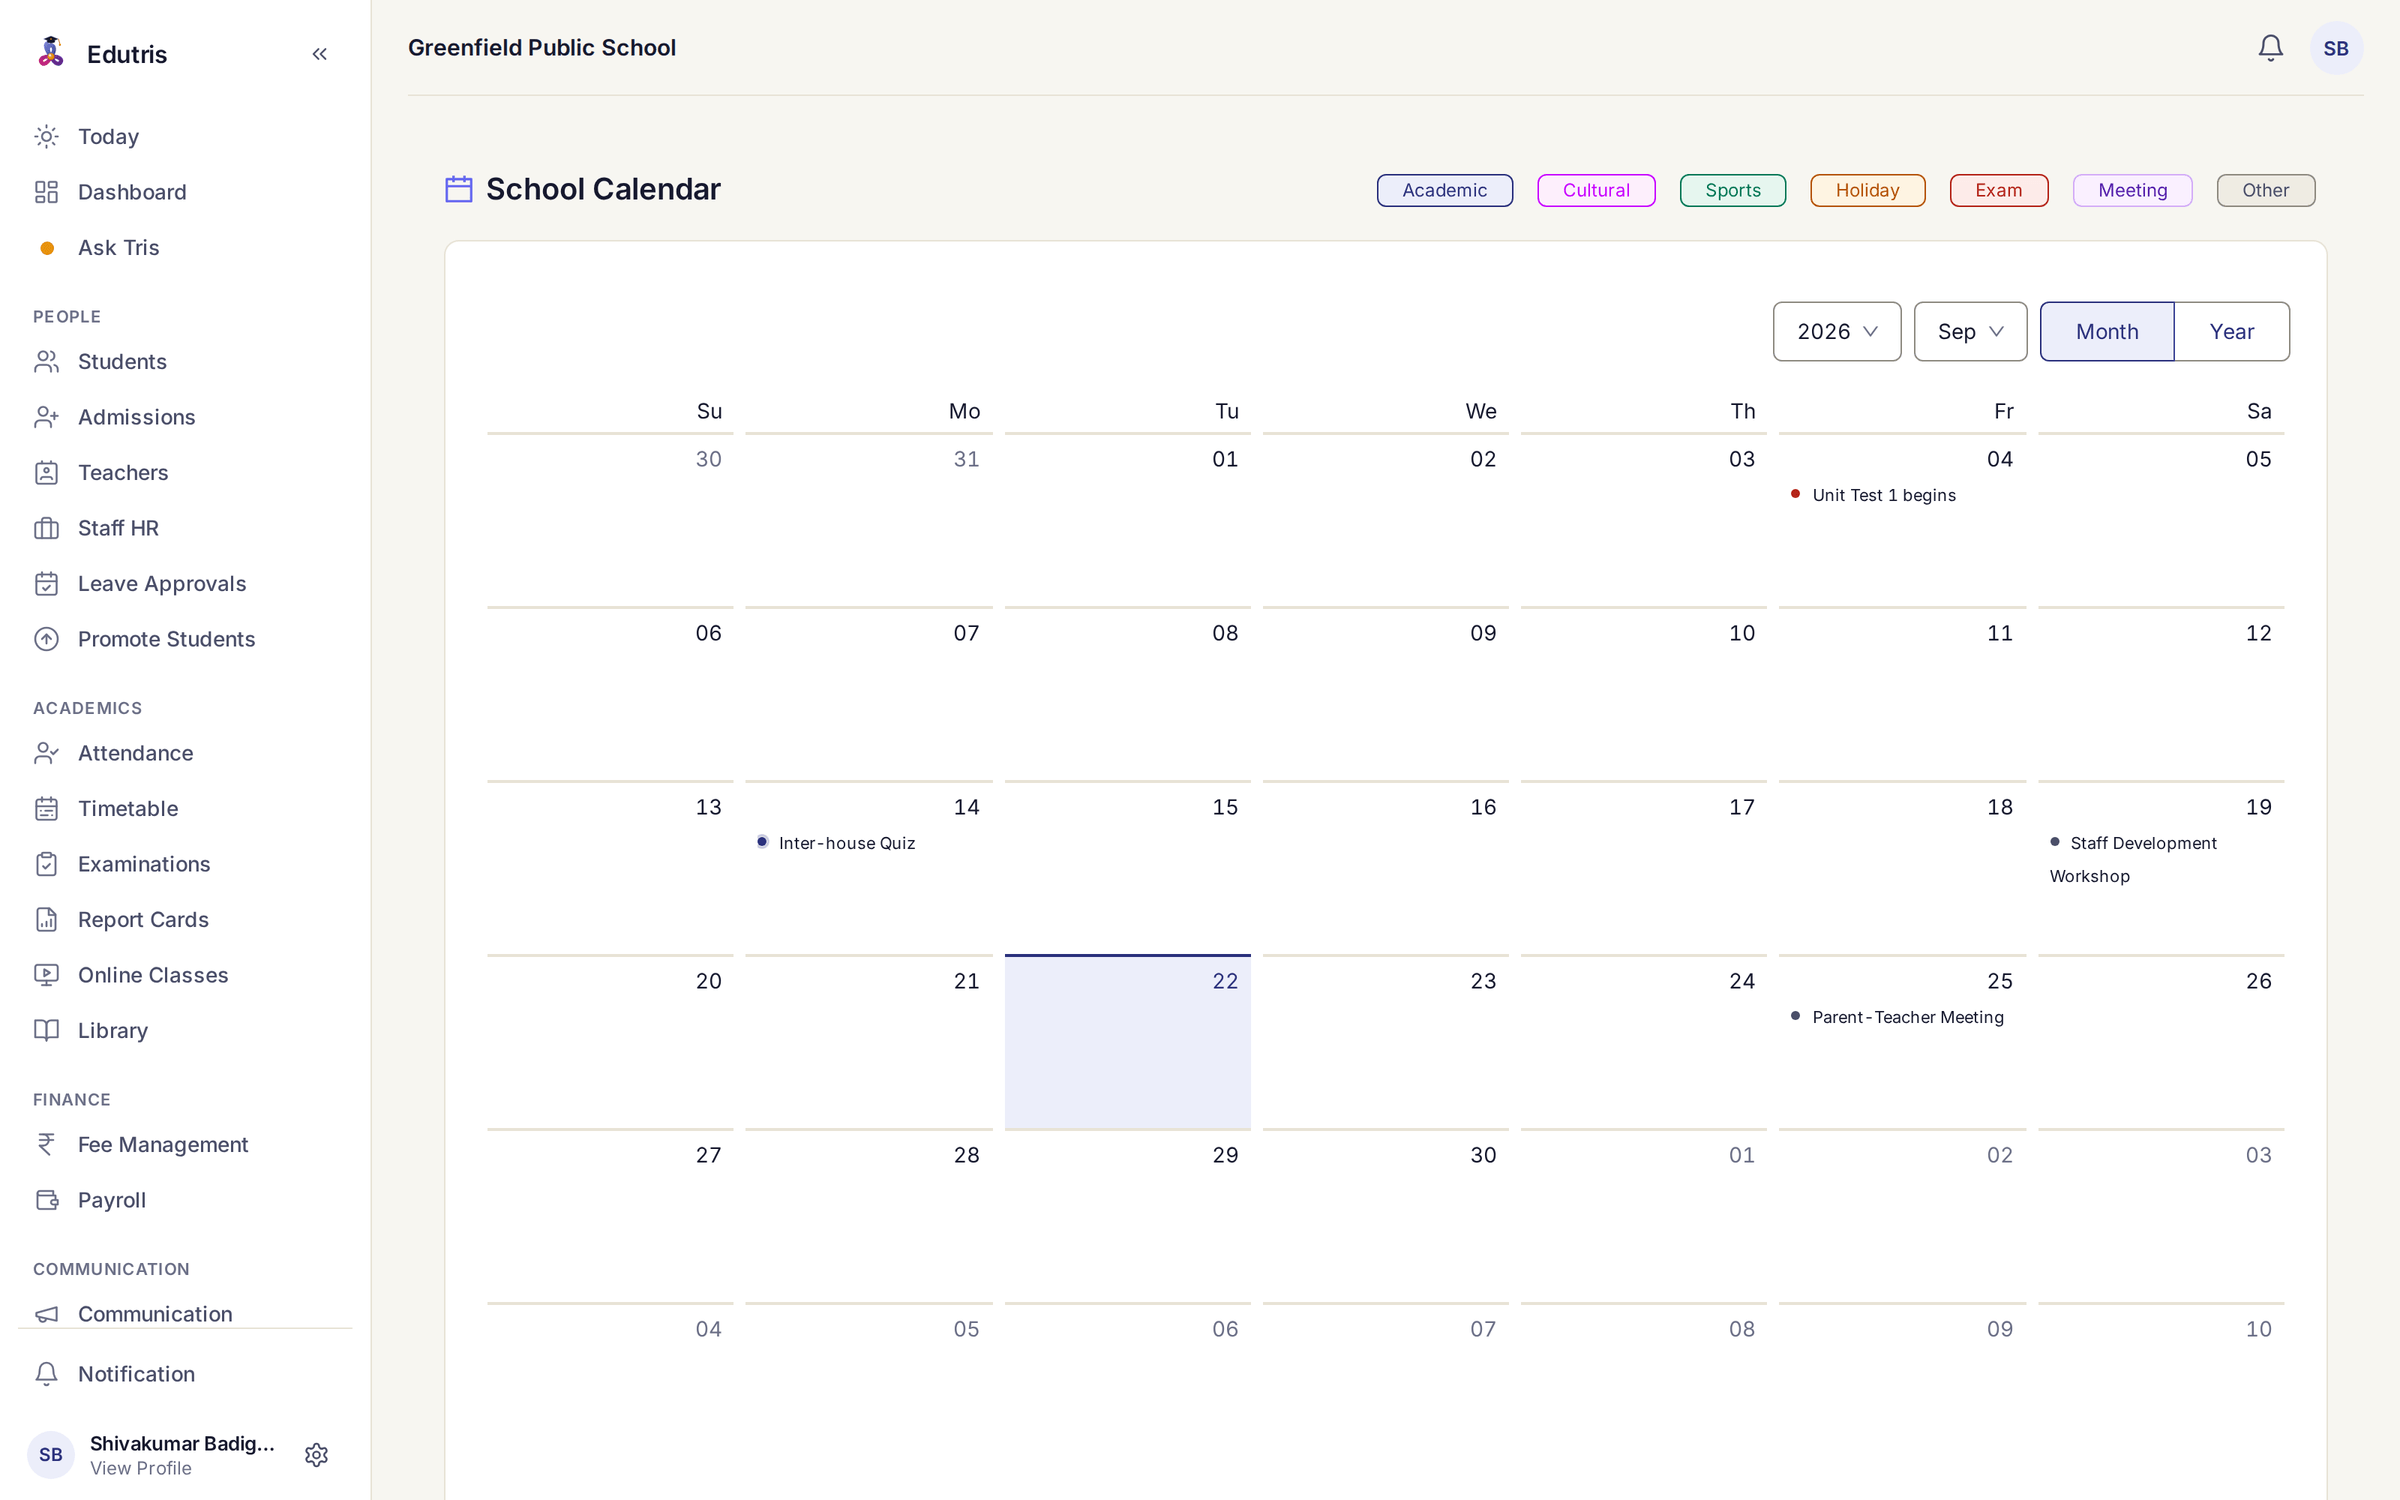This screenshot has height=1500, width=2400.
Task: Click the Admissions add-person icon
Action: point(46,417)
